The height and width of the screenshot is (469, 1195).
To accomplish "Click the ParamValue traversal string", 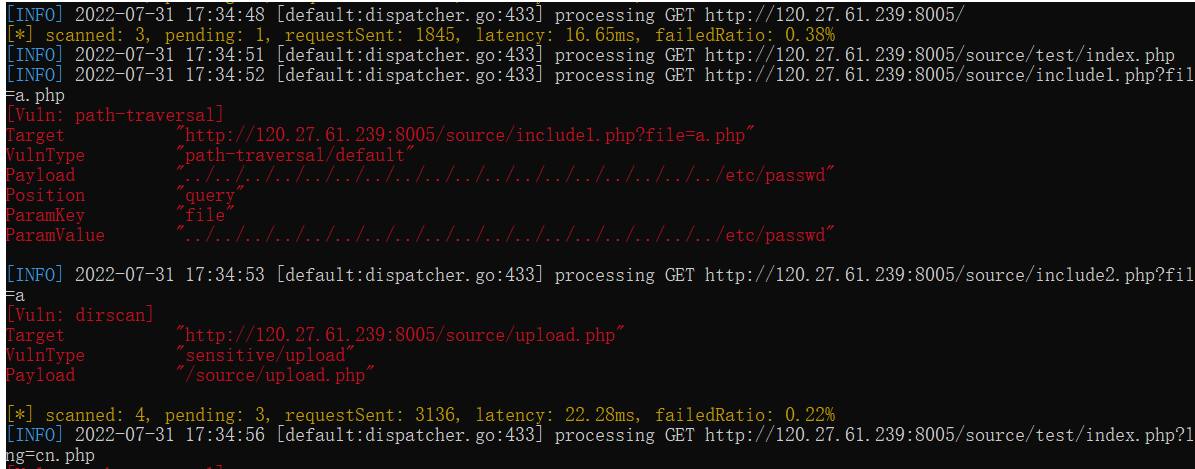I will tap(505, 235).
